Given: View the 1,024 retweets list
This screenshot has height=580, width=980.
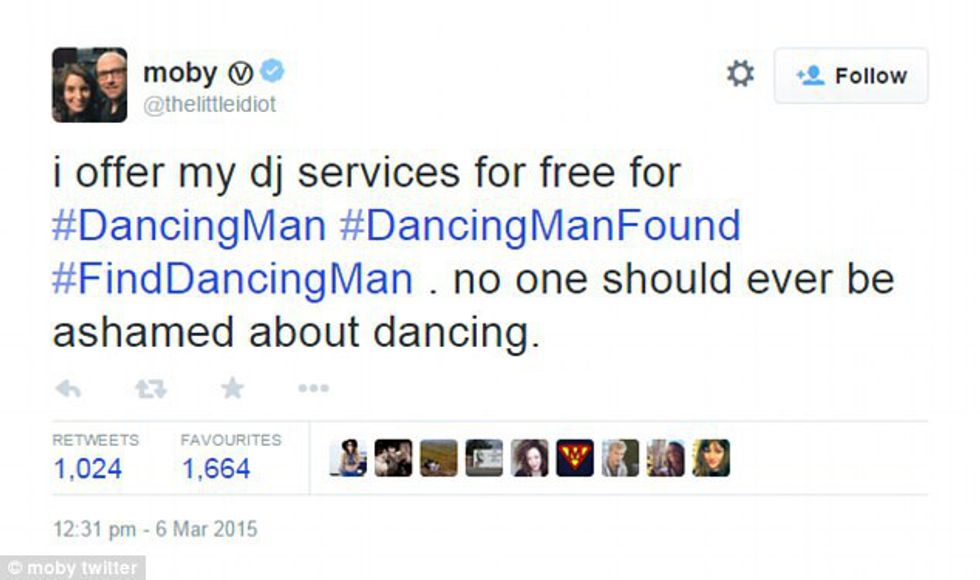Looking at the screenshot, I should [x=87, y=469].
